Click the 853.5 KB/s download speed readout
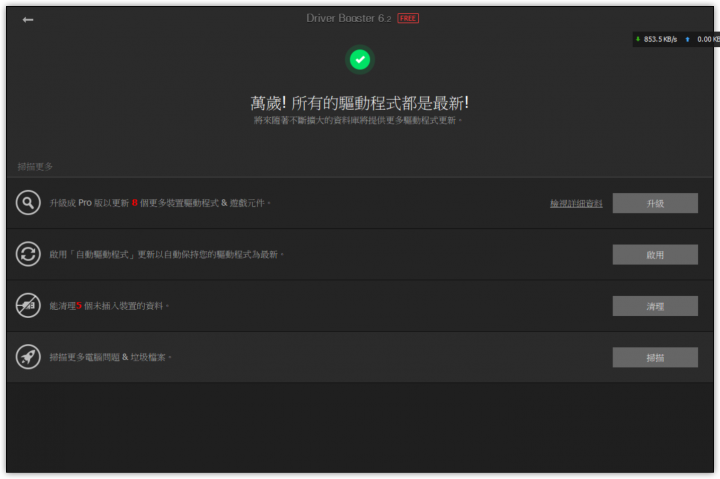 click(x=660, y=39)
